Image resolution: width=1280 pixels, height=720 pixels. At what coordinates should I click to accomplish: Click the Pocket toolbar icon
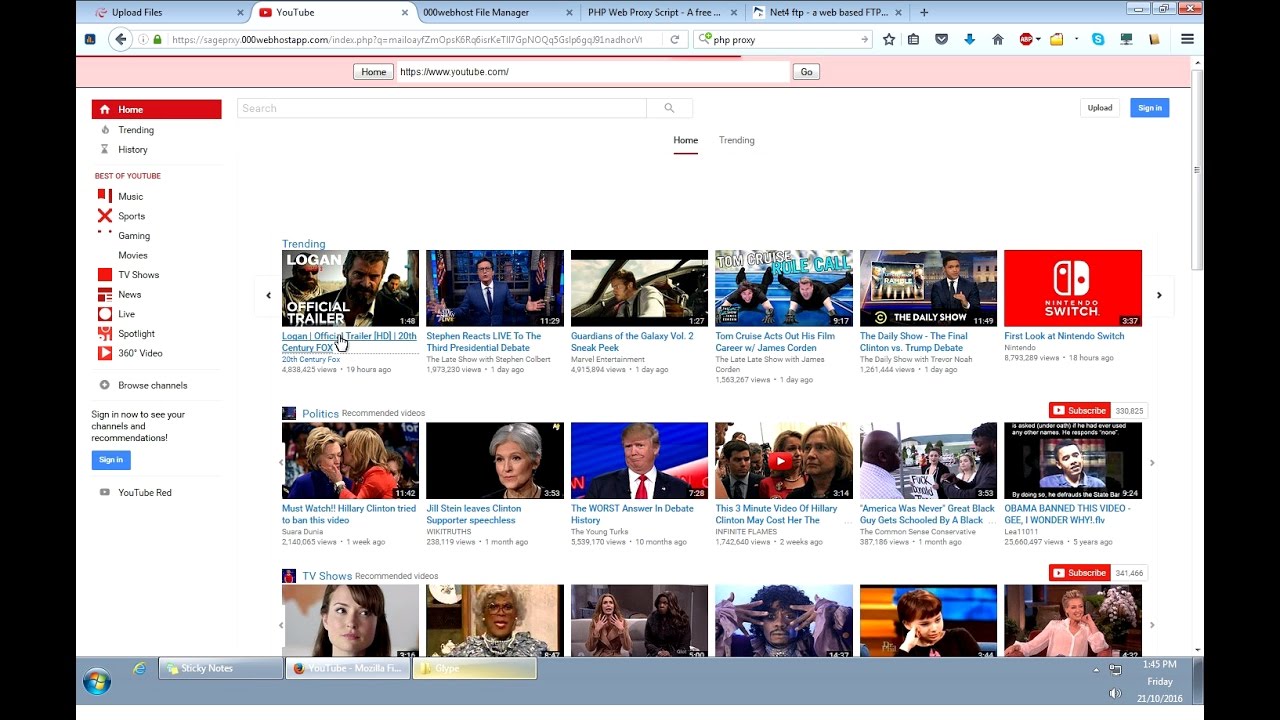(x=941, y=40)
